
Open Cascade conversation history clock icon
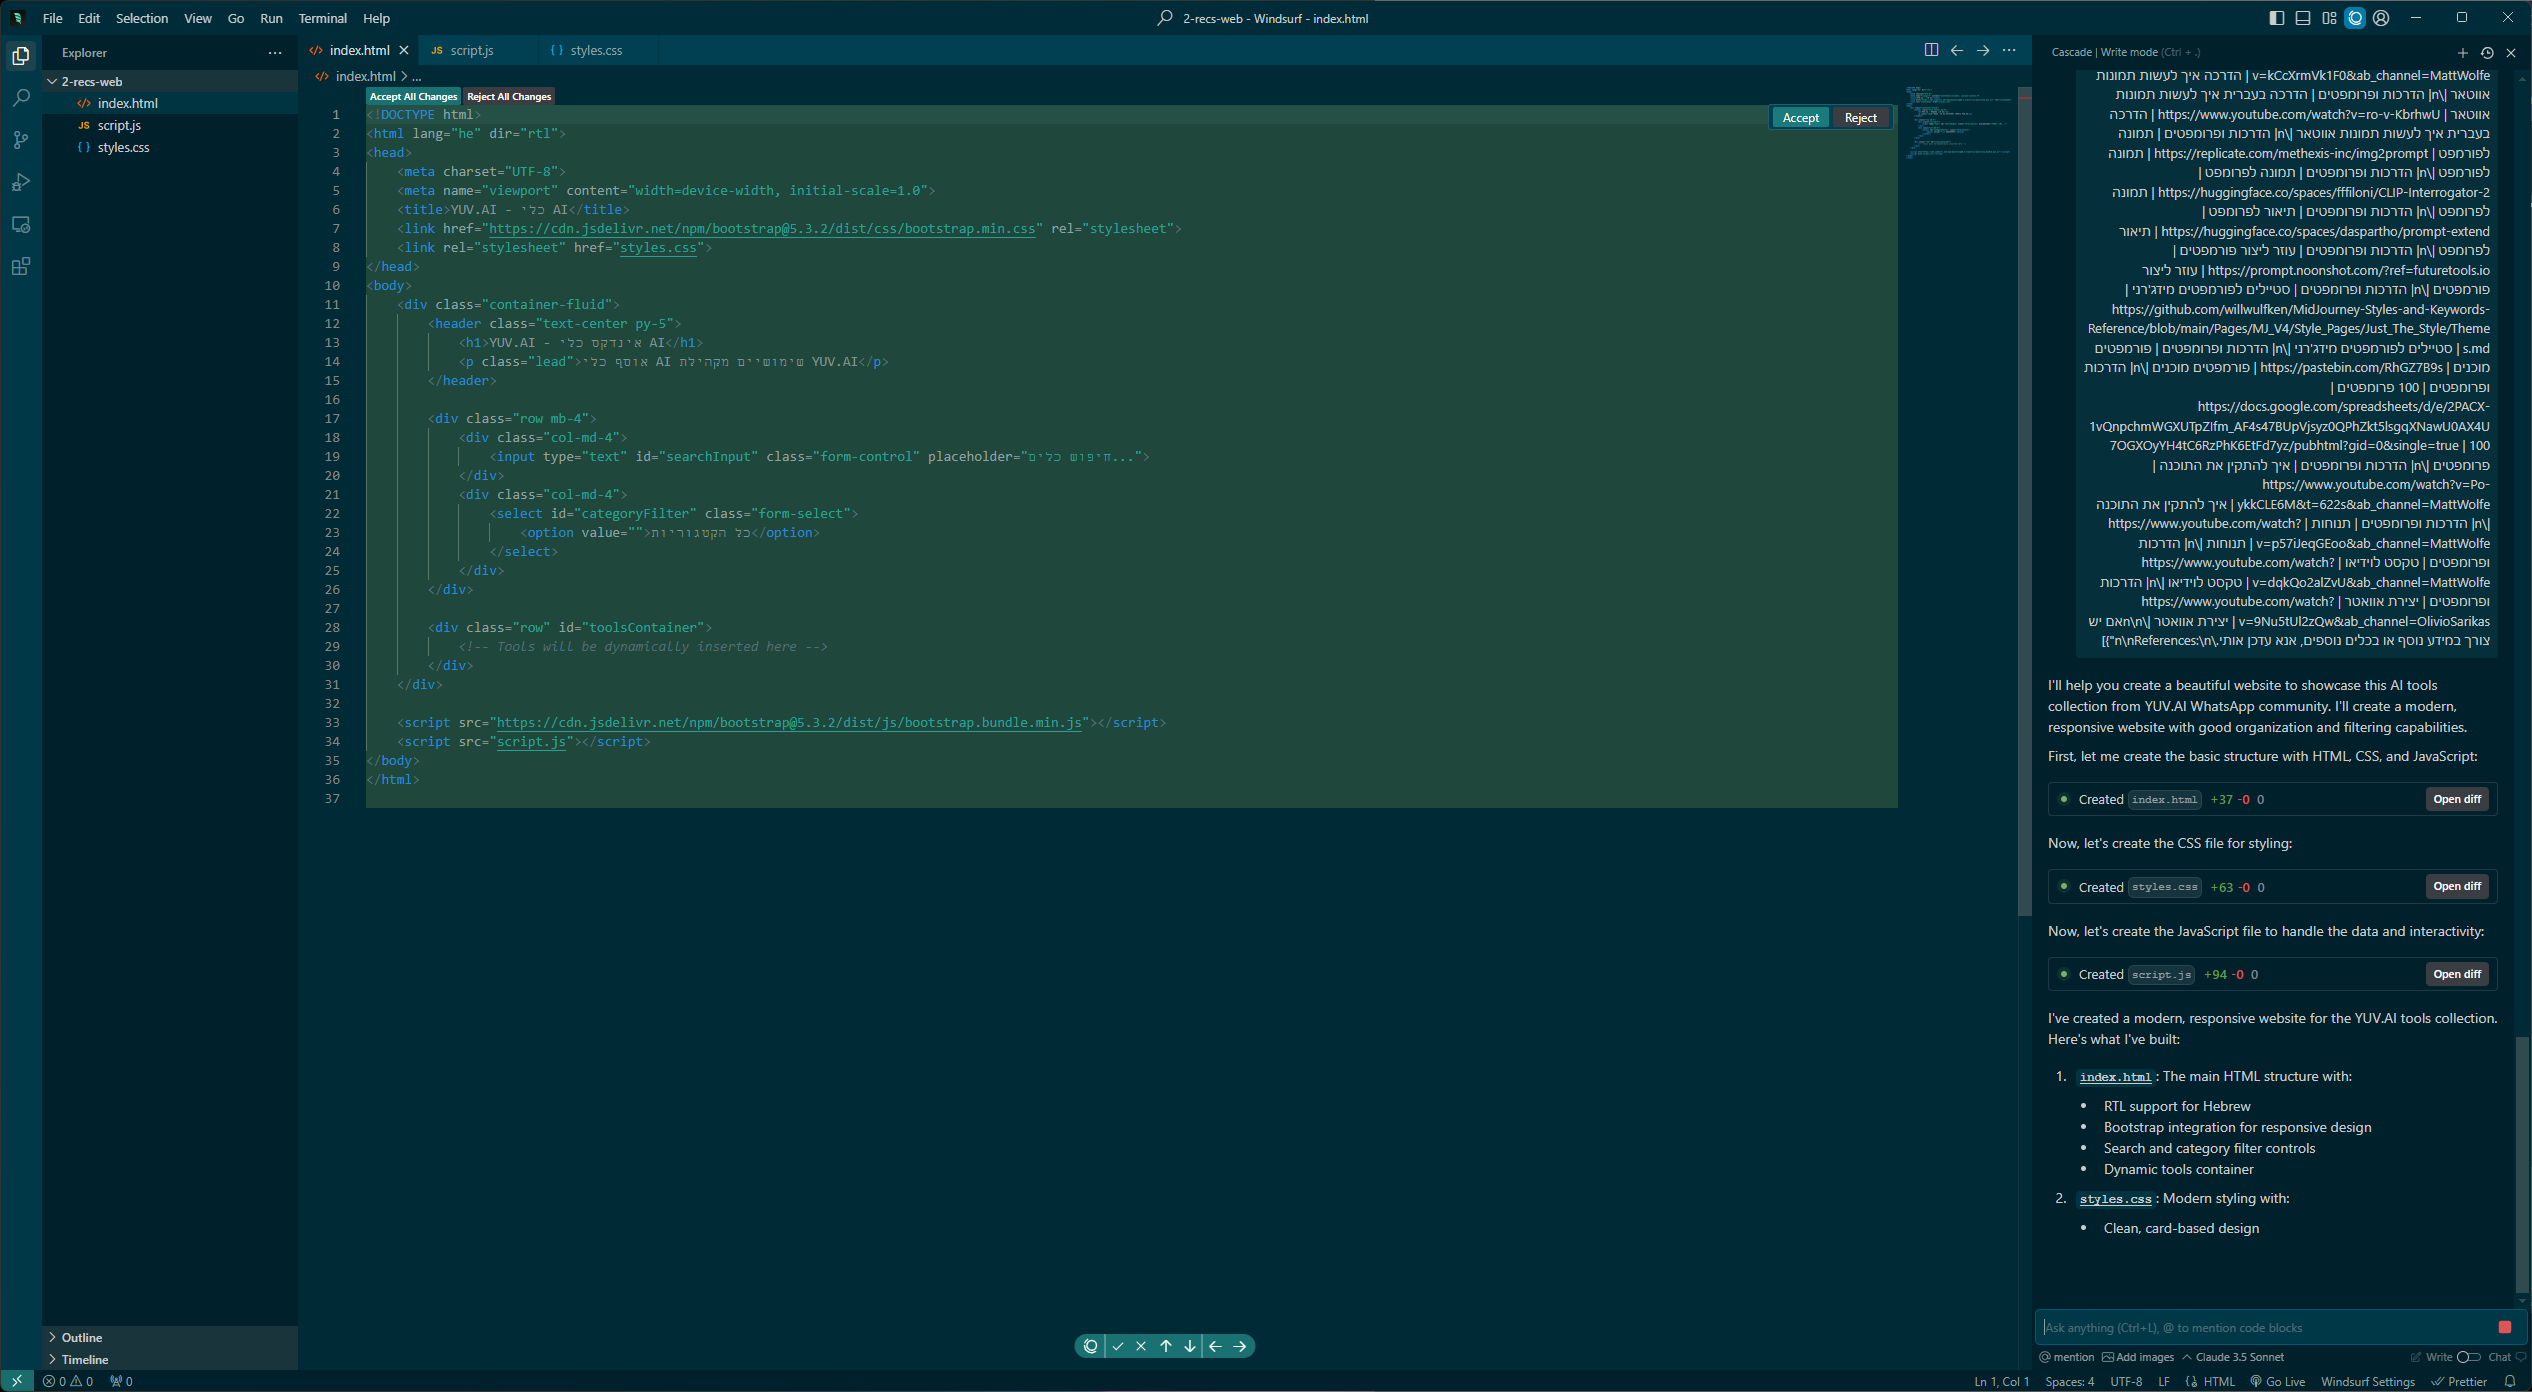(2487, 52)
